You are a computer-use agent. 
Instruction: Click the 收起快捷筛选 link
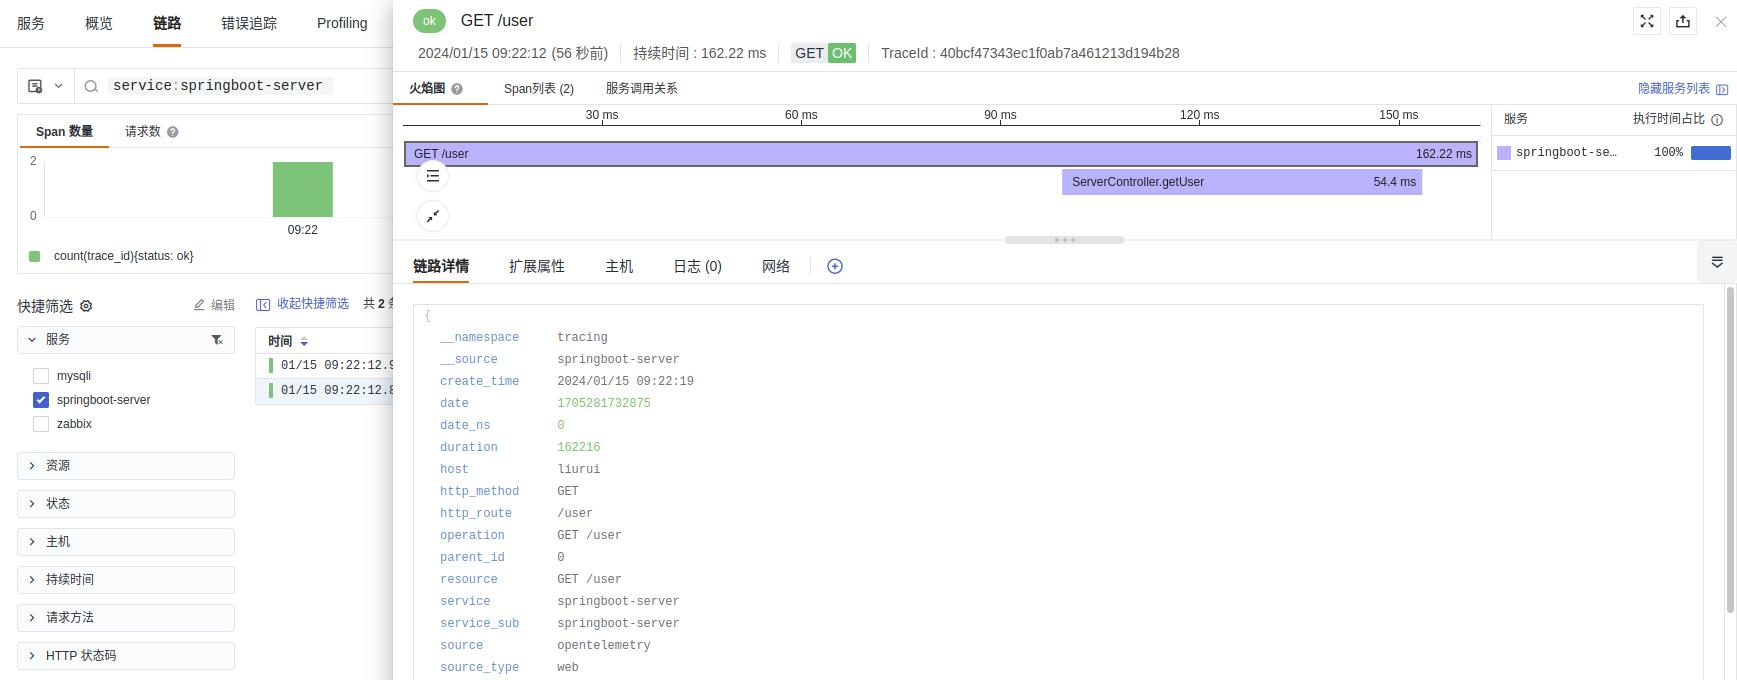(x=303, y=303)
